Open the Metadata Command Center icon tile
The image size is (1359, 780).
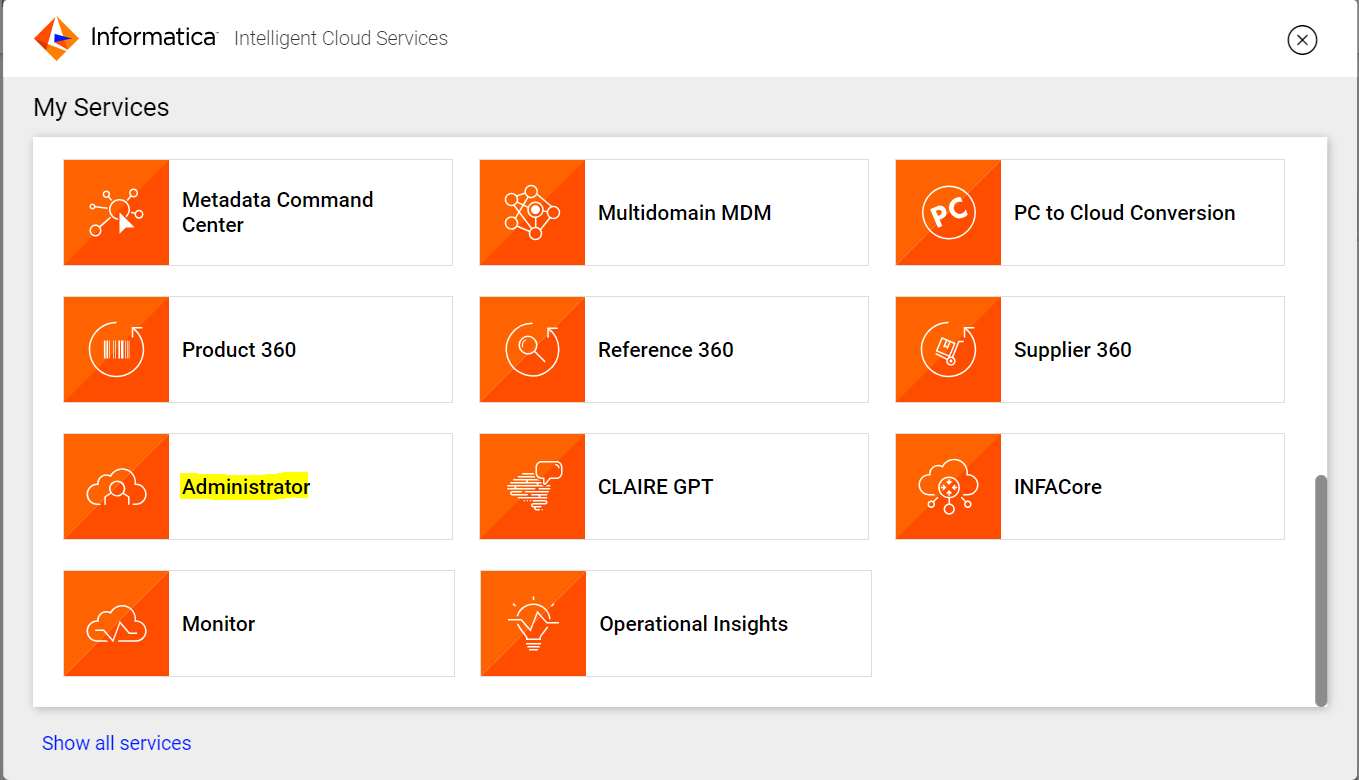[x=116, y=213]
